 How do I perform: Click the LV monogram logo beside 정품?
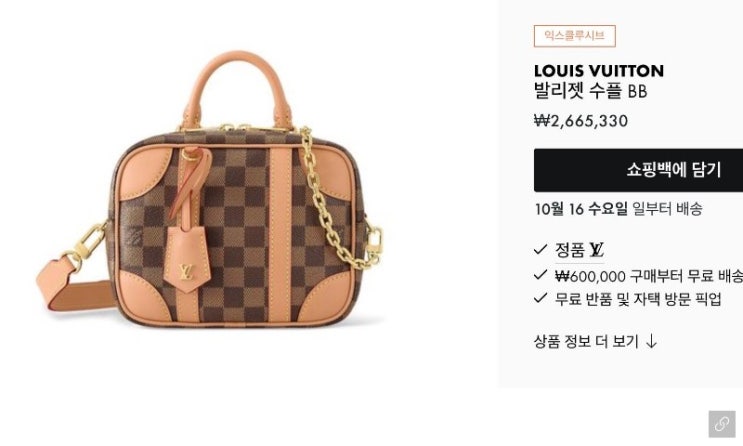[x=597, y=249]
